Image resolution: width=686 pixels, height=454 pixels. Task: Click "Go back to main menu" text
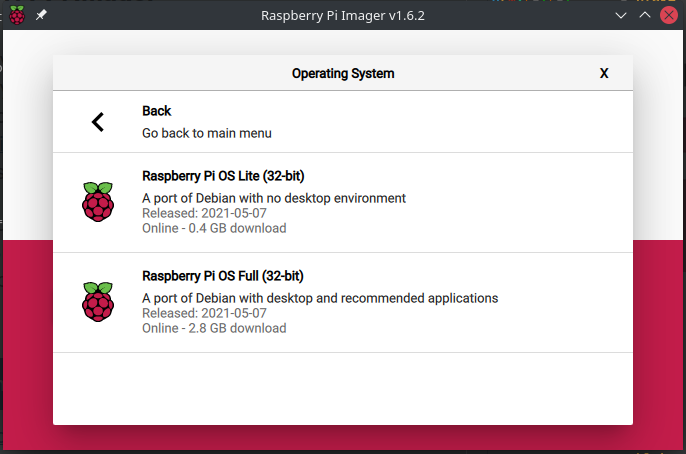tap(206, 133)
